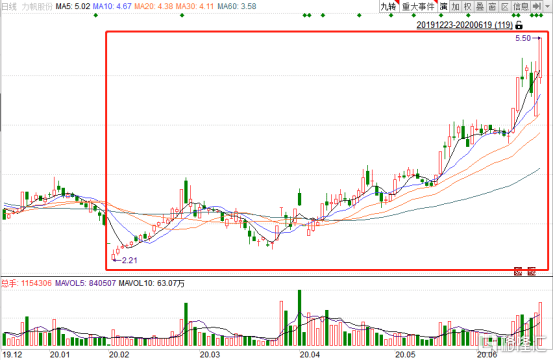
Task: Click the 20191223-20200619 date range link
Action: 464,25
